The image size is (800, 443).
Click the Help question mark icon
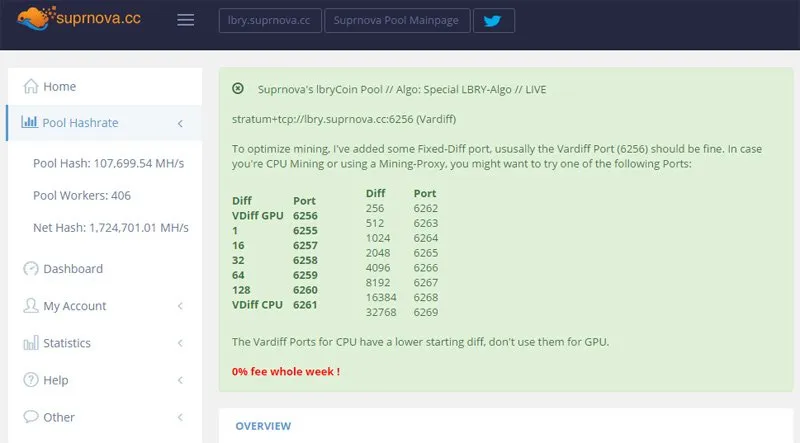click(31, 380)
